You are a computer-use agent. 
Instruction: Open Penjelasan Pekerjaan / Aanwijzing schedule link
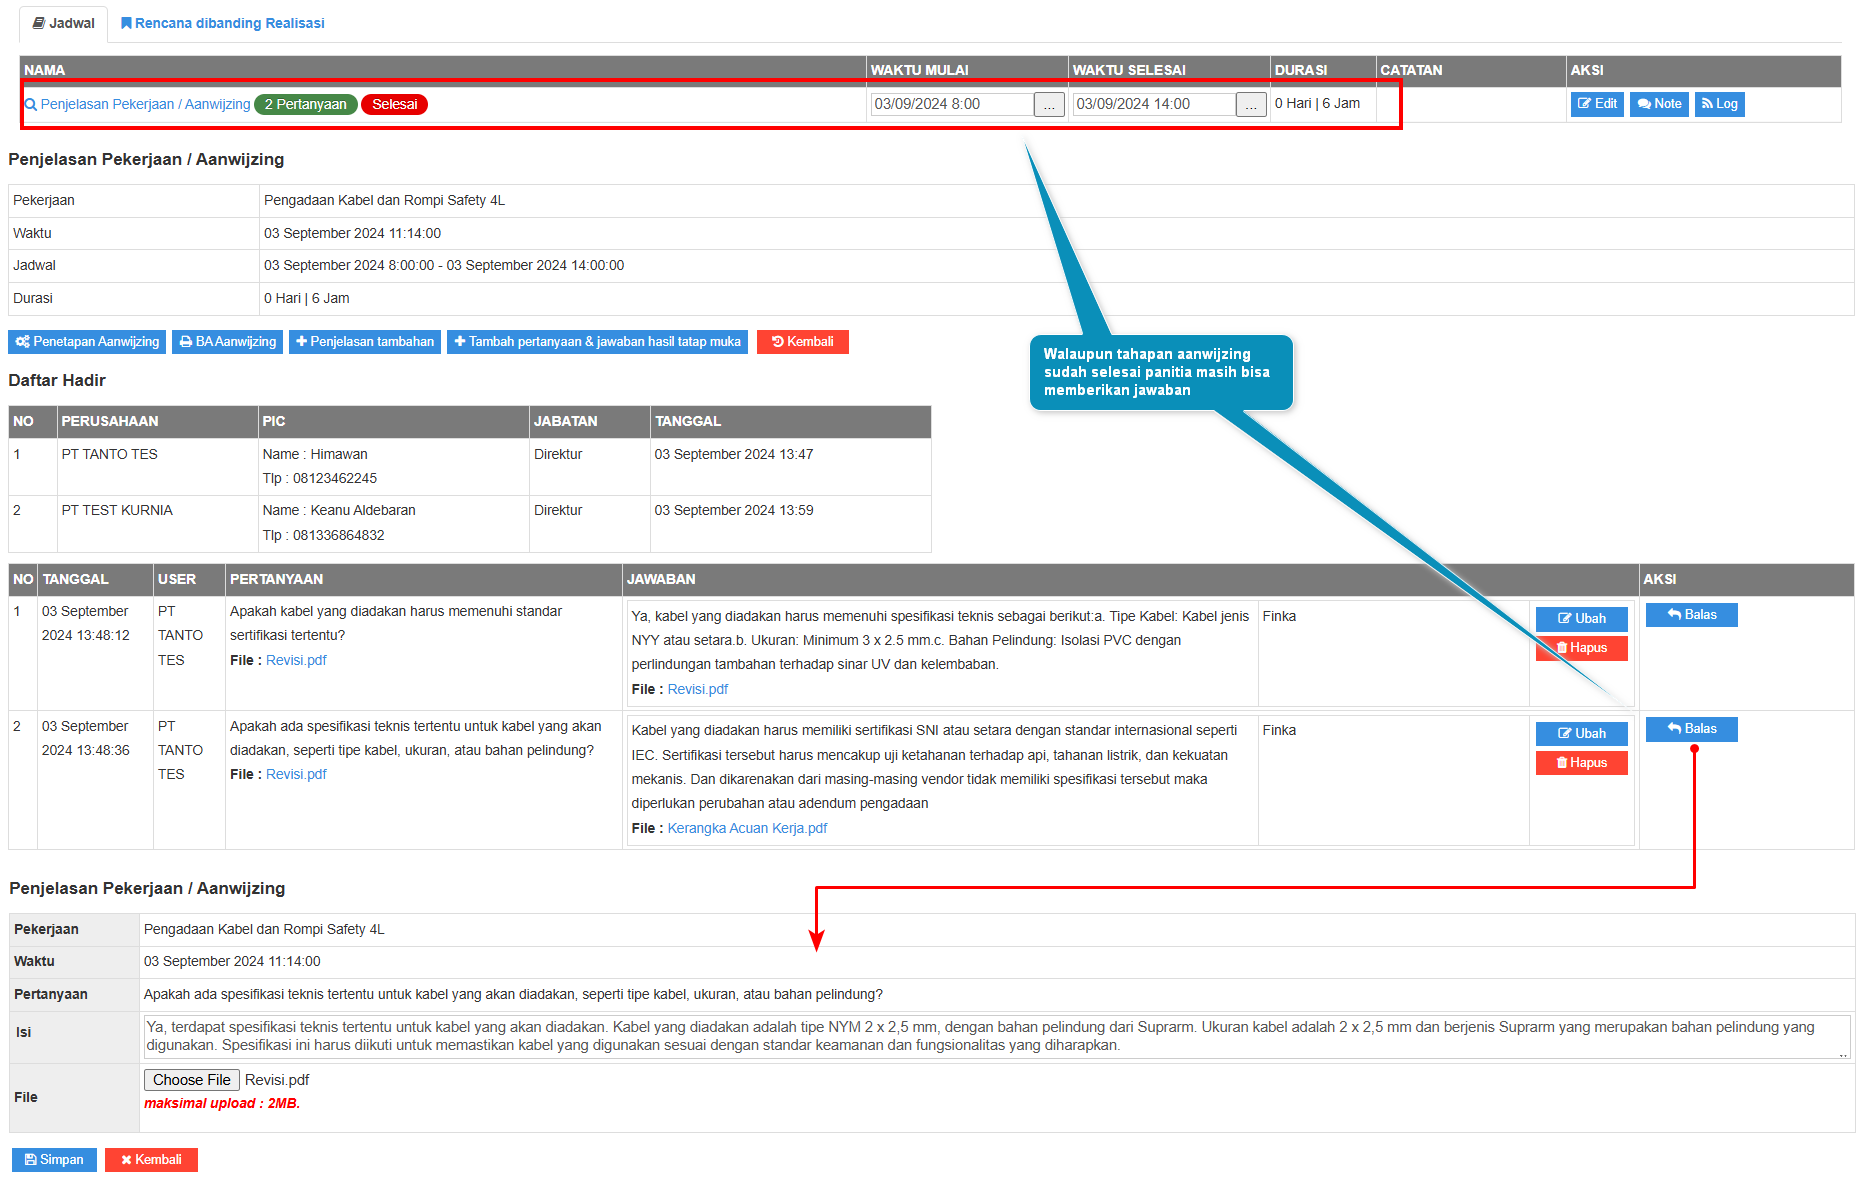pos(145,104)
